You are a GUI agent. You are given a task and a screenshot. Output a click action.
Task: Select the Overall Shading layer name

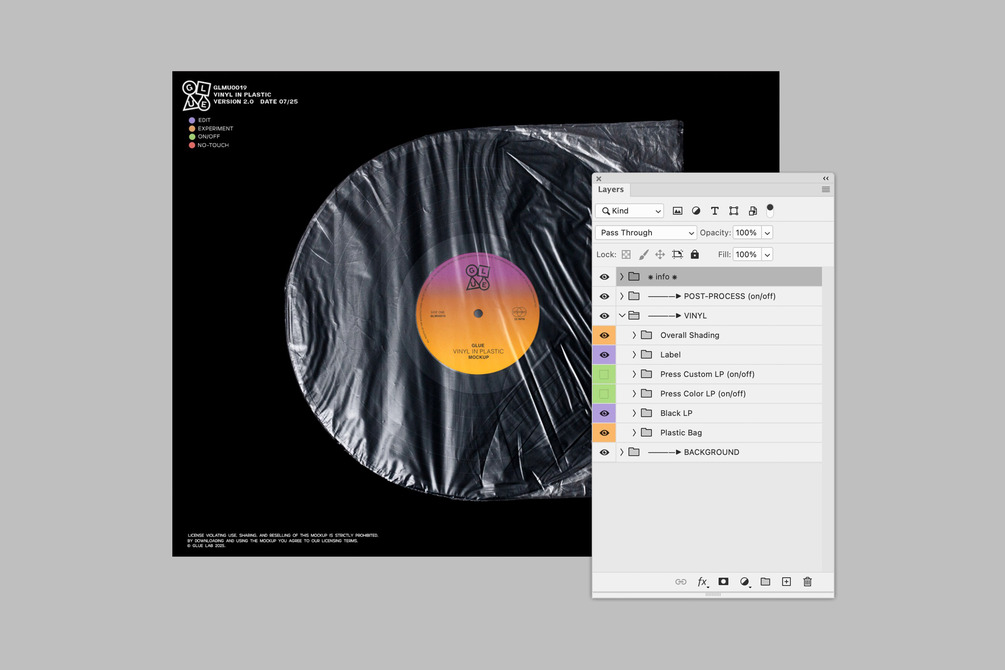coord(690,335)
